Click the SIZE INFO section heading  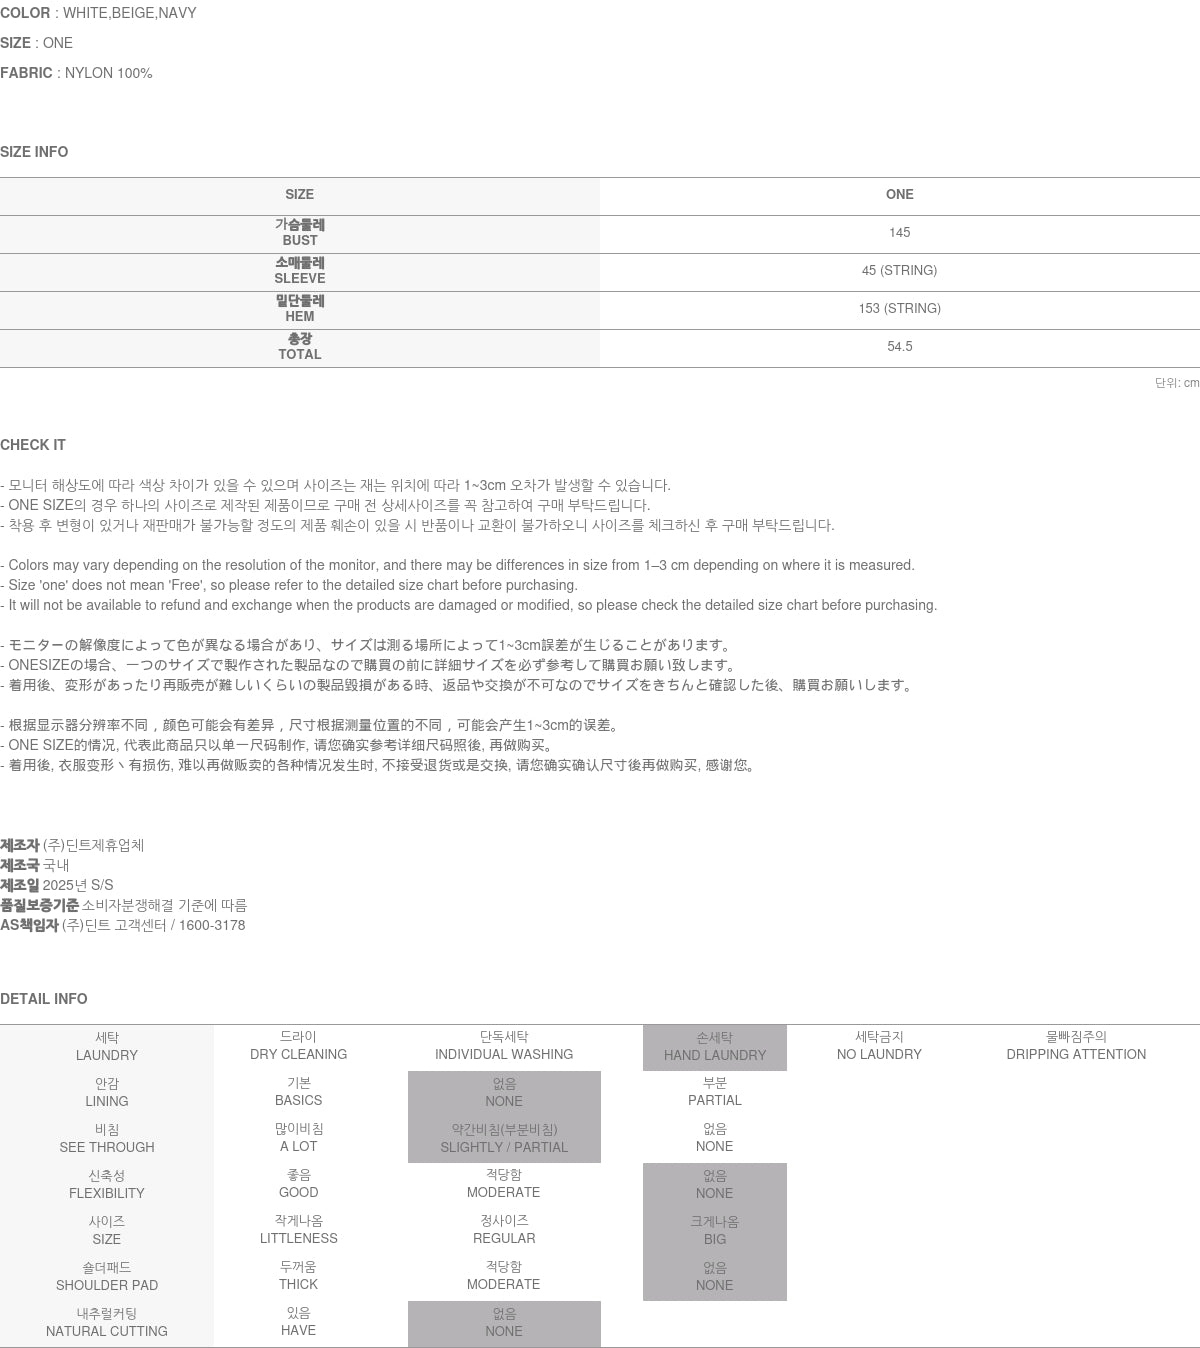[x=34, y=152]
